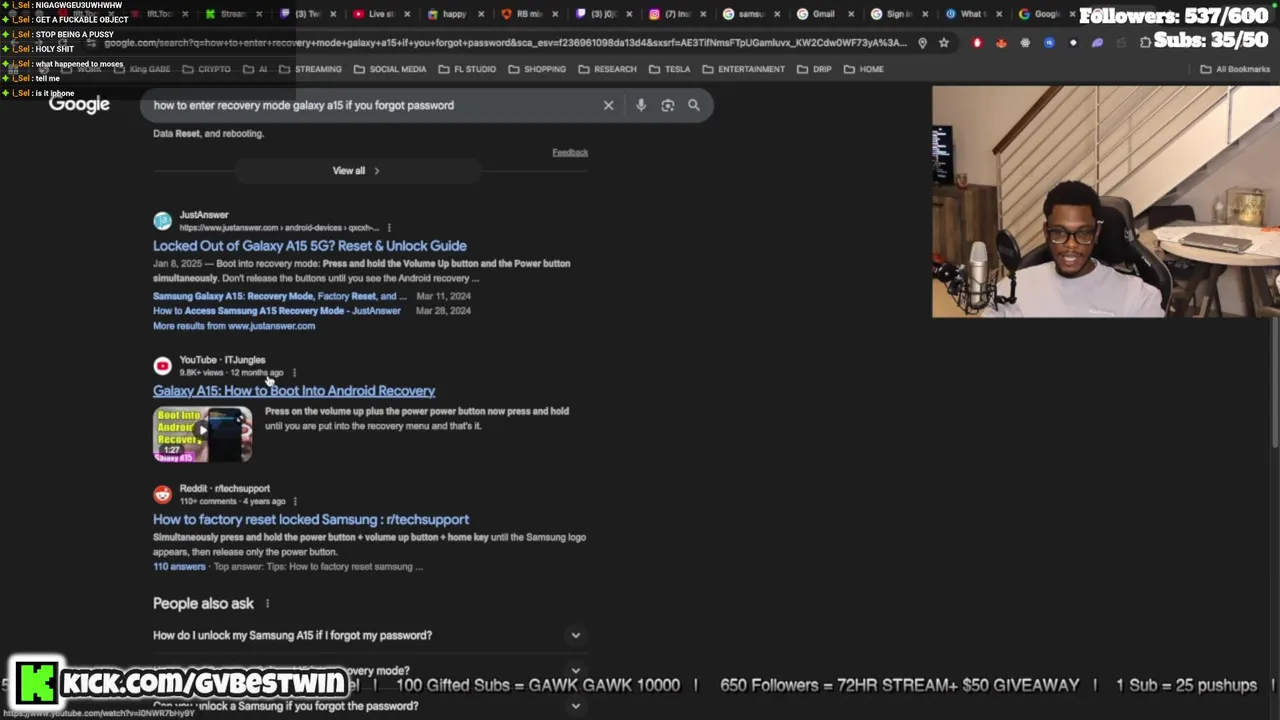
Task: Start voice search with the microphone icon
Action: [641, 105]
